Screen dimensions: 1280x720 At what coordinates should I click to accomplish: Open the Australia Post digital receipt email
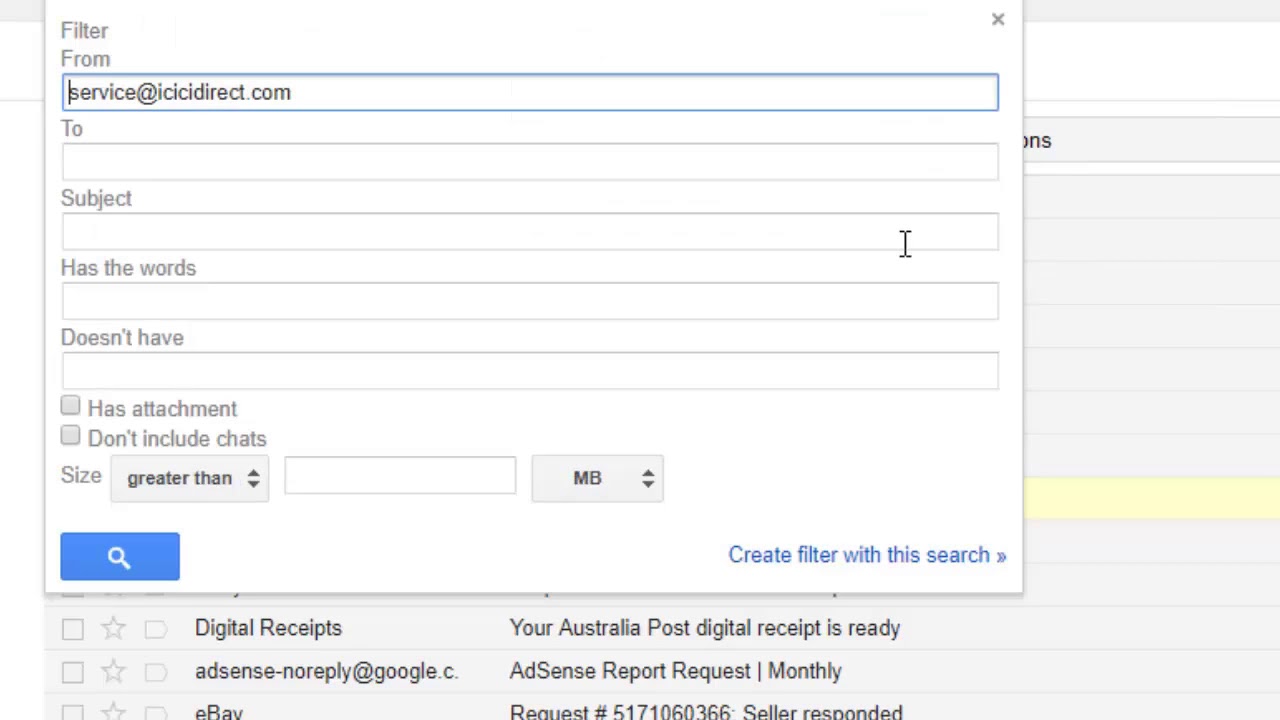pos(704,628)
